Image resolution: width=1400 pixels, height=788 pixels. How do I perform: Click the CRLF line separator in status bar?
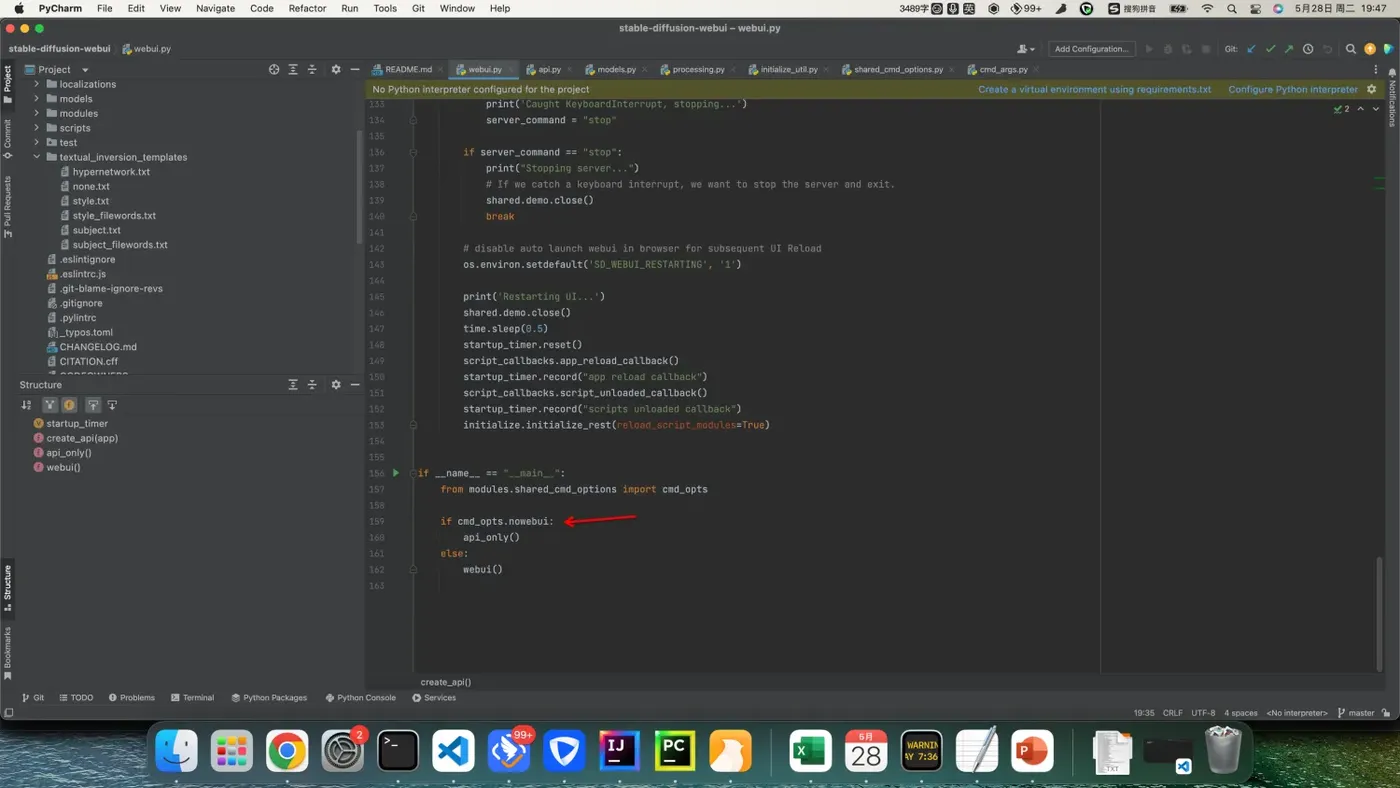(1173, 713)
